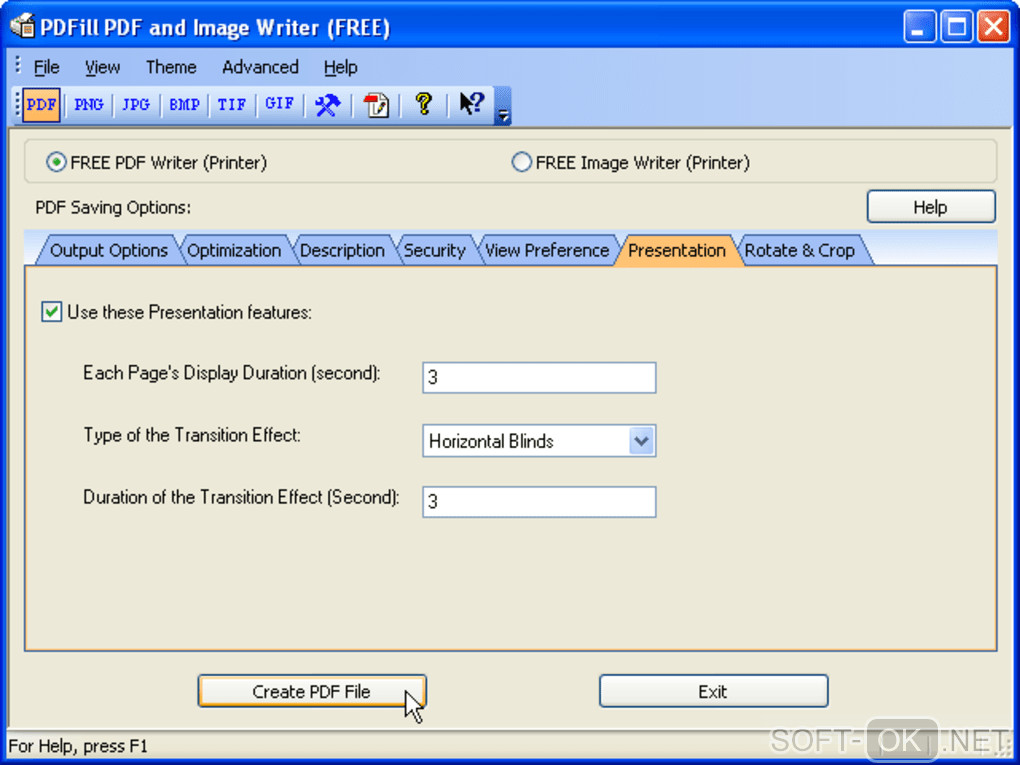Click the toolbar drag handle grip
The width and height of the screenshot is (1020, 765).
click(18, 105)
